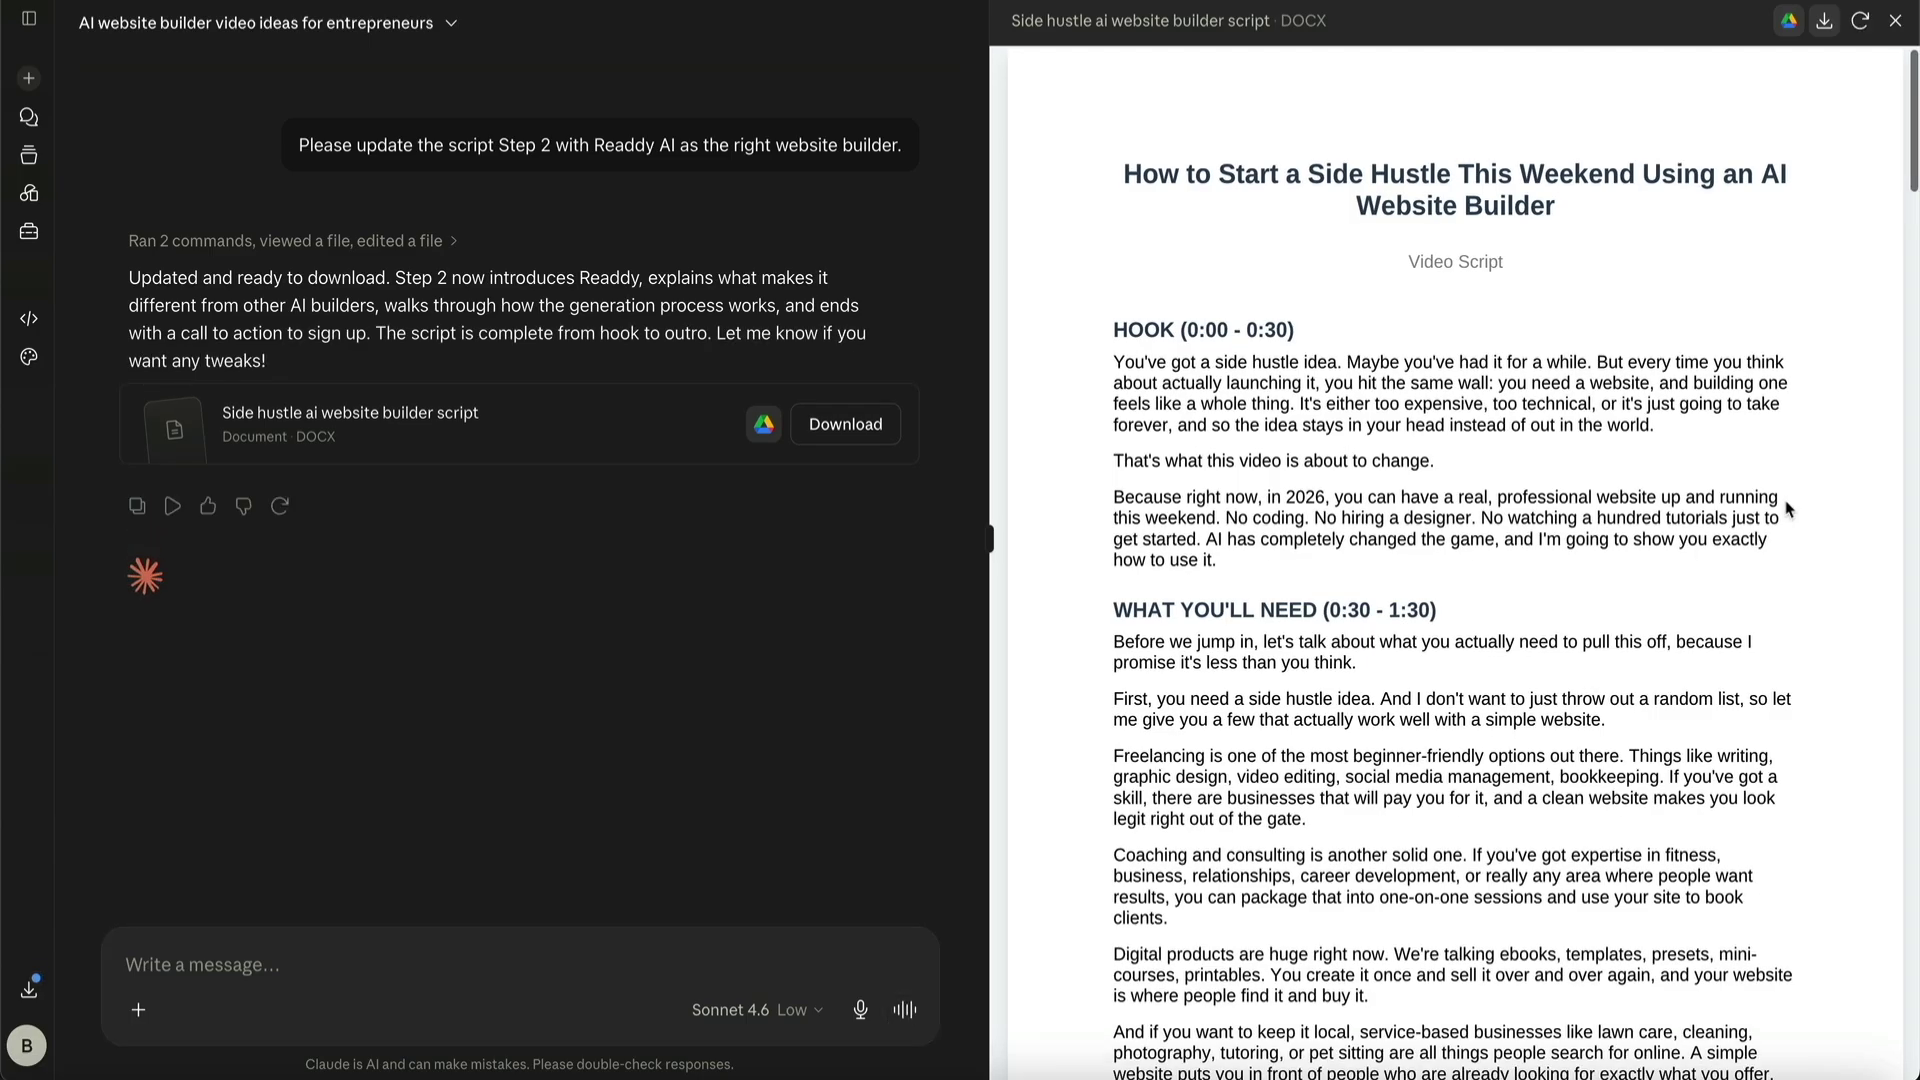Open the downloads icon in sidebar
This screenshot has width=1920, height=1080.
(x=29, y=988)
